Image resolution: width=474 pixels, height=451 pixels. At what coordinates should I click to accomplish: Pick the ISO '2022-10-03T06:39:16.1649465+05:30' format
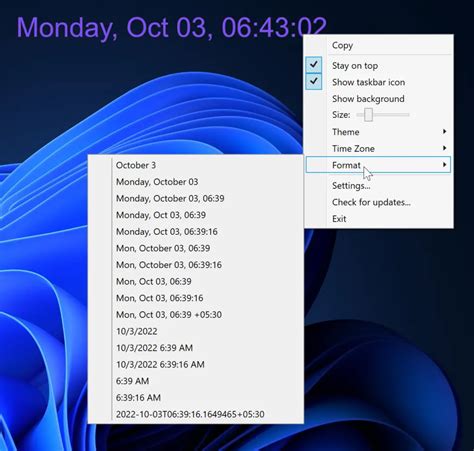pyautogui.click(x=196, y=414)
